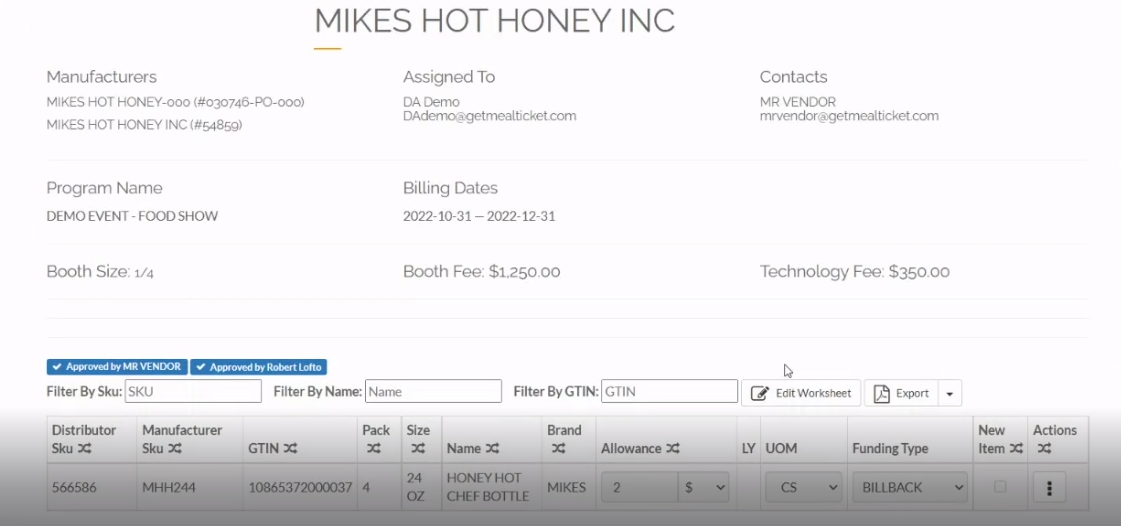Click the MIKES HOT HONEY INC page title
This screenshot has width=1121, height=526.
coord(495,20)
